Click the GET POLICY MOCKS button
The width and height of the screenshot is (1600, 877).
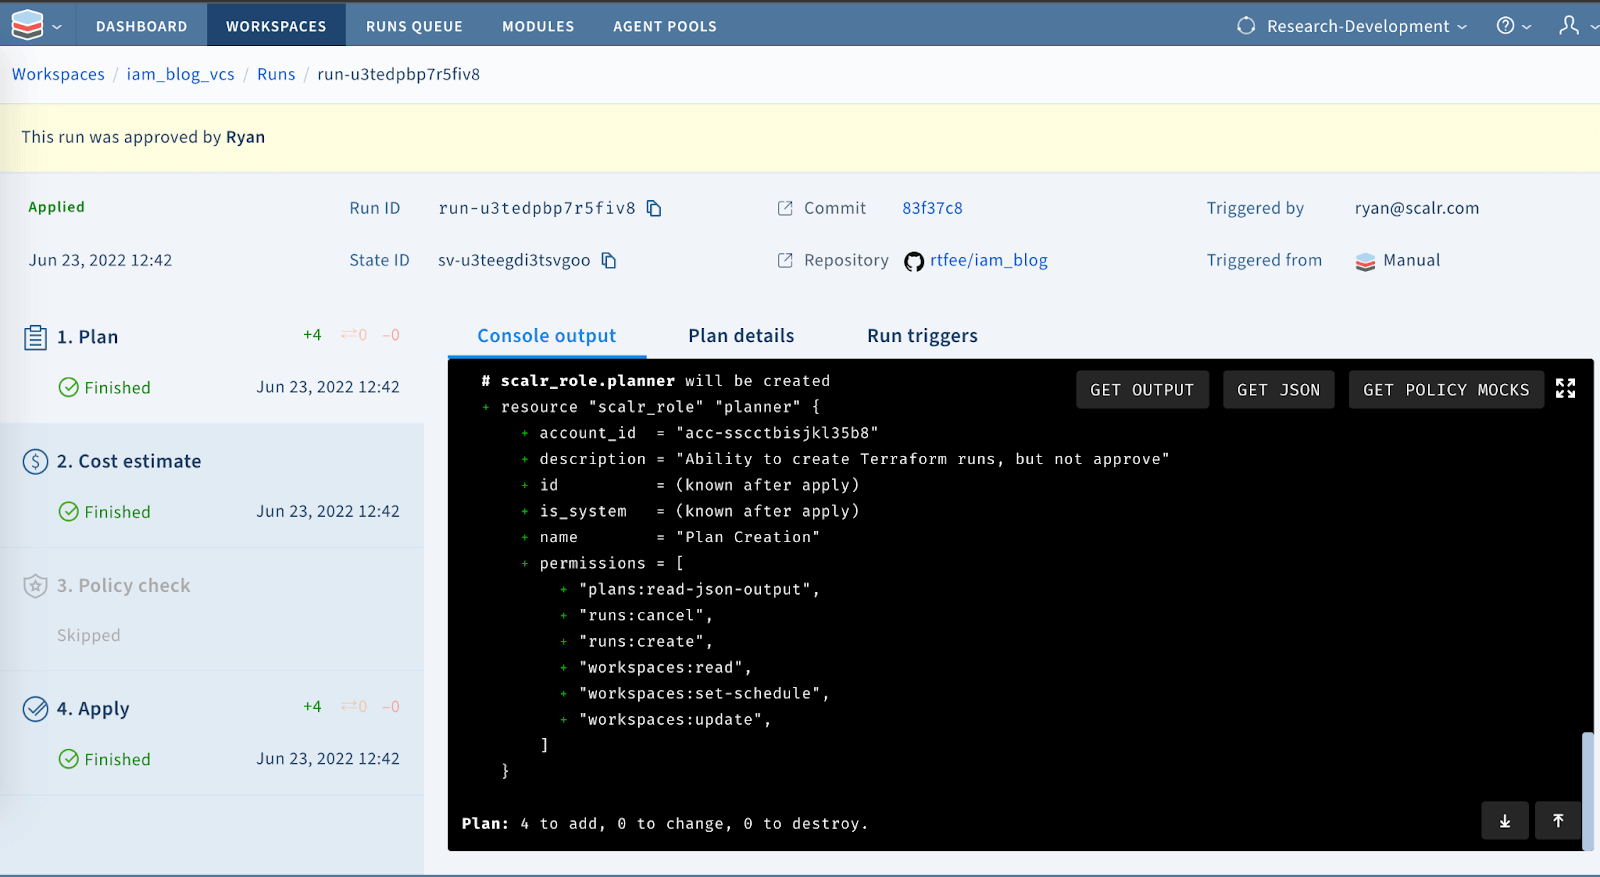[1446, 390]
